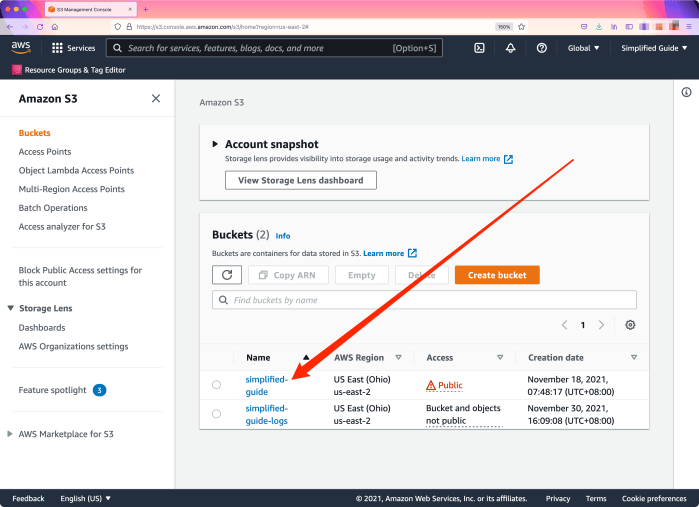699x507 pixels.
Task: Click the browser URL address bar
Action: pos(303,27)
